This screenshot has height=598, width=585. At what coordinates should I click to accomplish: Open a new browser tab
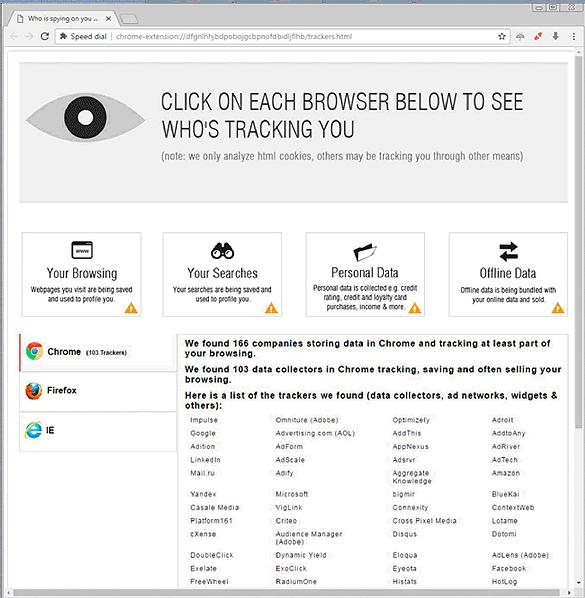[129, 19]
